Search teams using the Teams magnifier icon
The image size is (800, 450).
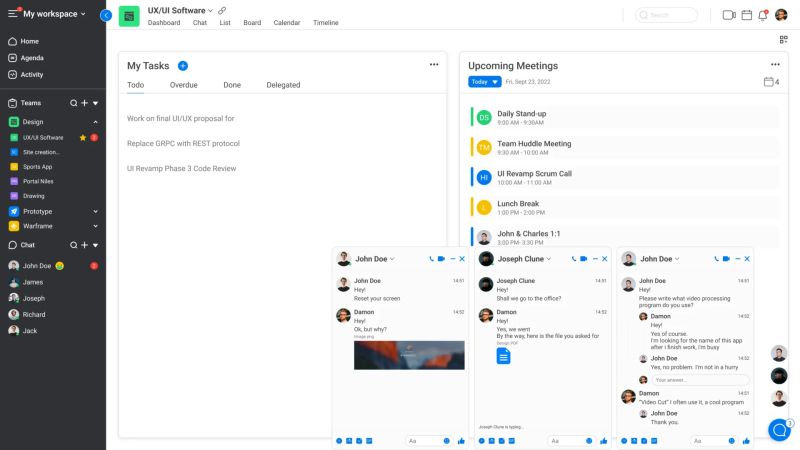pyautogui.click(x=73, y=103)
